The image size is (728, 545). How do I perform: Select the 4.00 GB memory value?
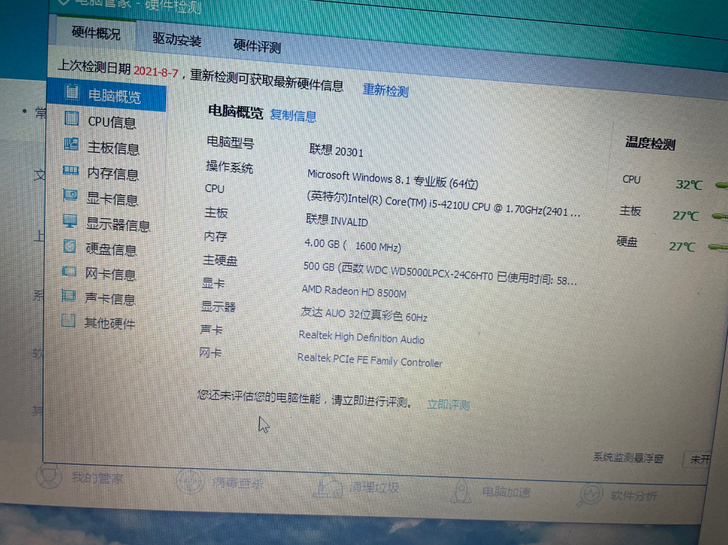pos(352,245)
